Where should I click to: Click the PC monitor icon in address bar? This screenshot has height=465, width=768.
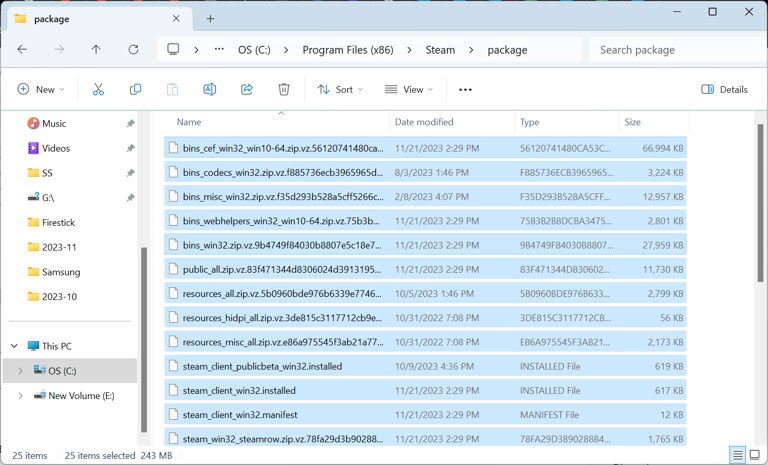[x=173, y=49]
